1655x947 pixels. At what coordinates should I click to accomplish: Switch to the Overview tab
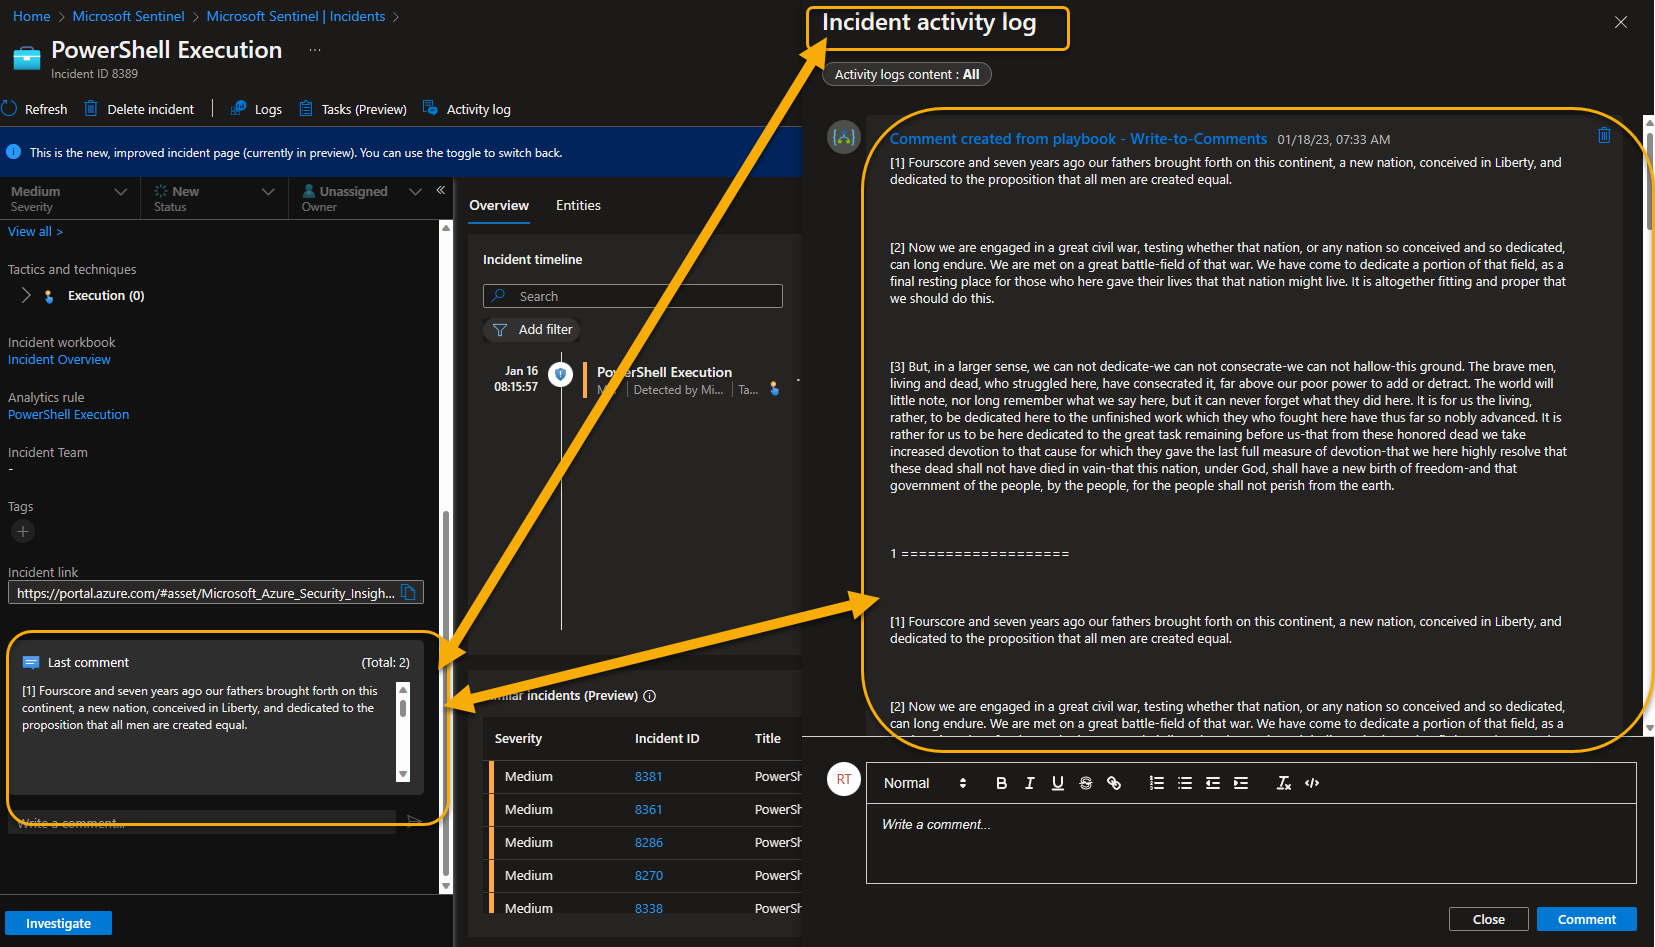click(x=499, y=205)
